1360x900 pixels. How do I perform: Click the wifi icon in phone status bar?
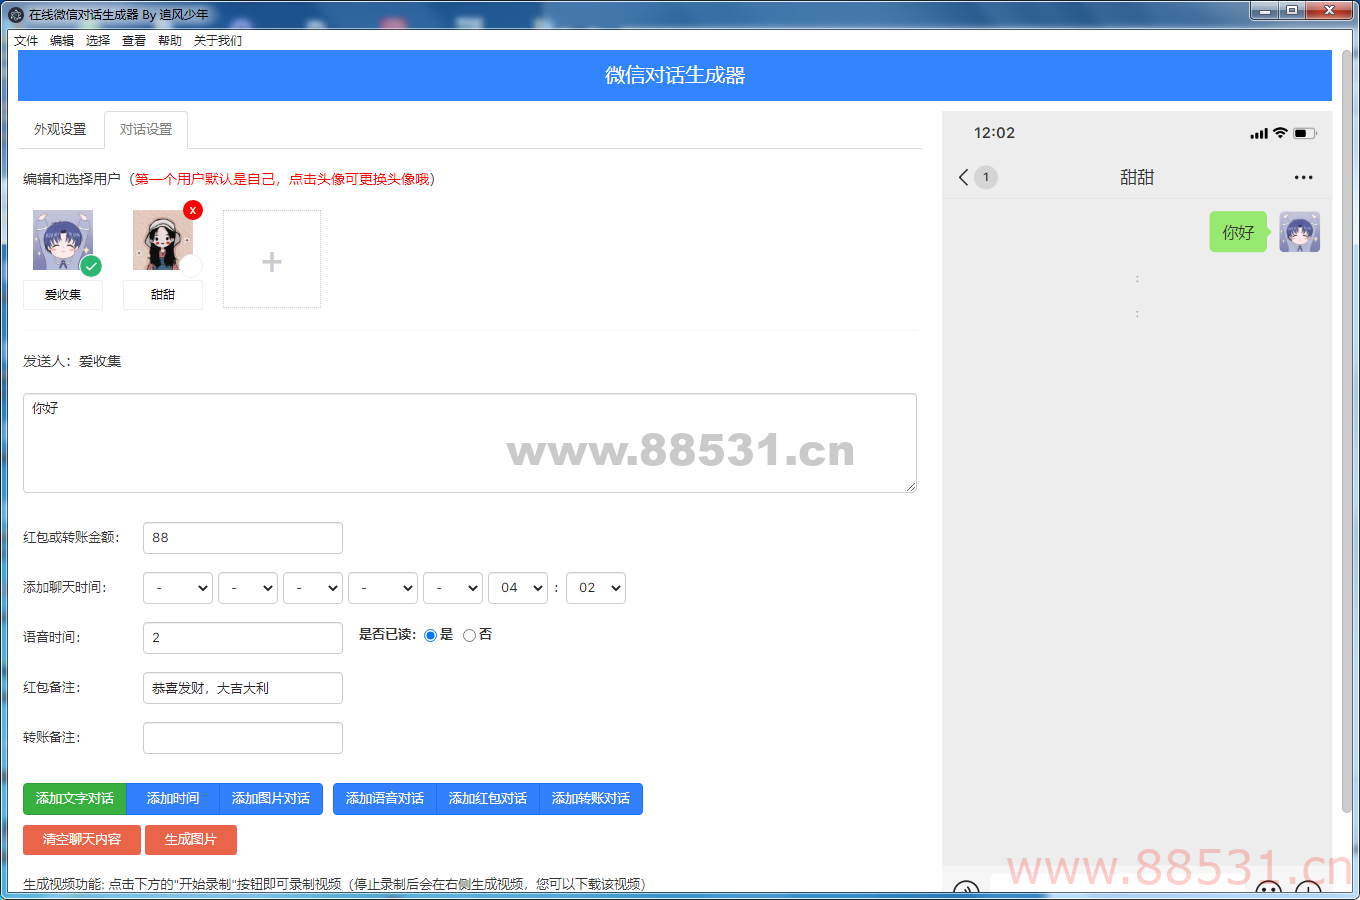[1280, 133]
